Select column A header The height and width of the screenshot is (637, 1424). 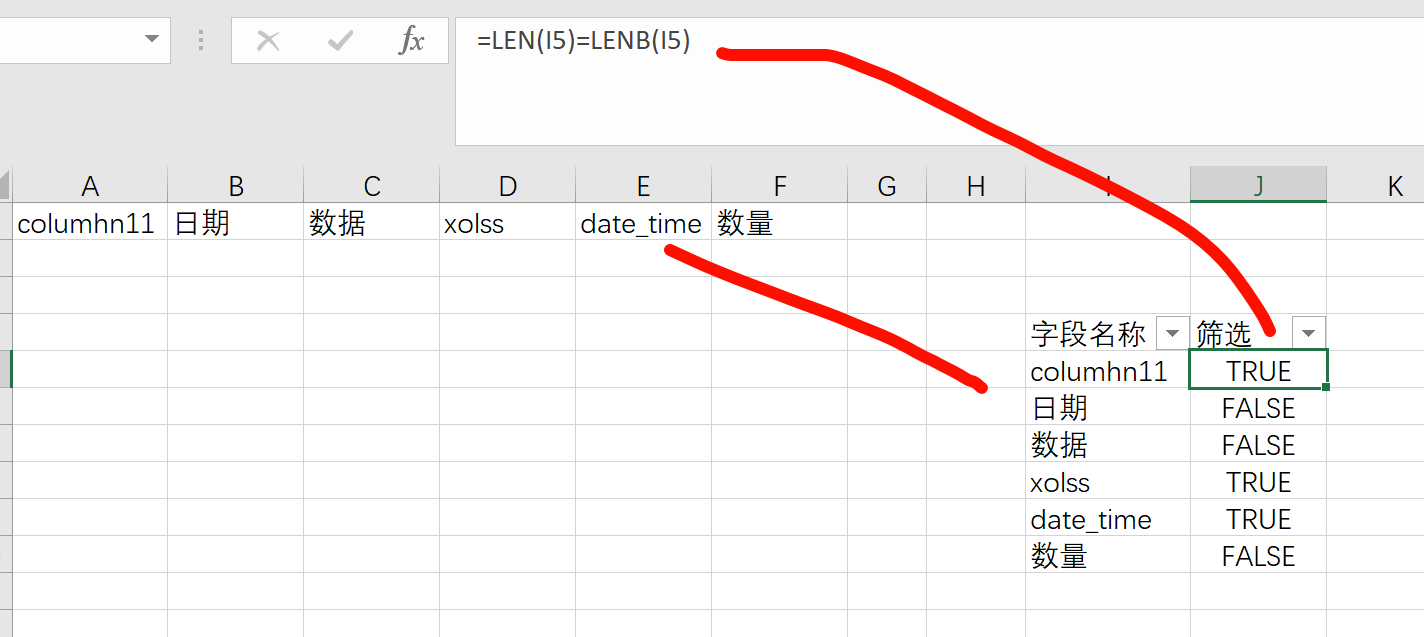click(x=90, y=186)
